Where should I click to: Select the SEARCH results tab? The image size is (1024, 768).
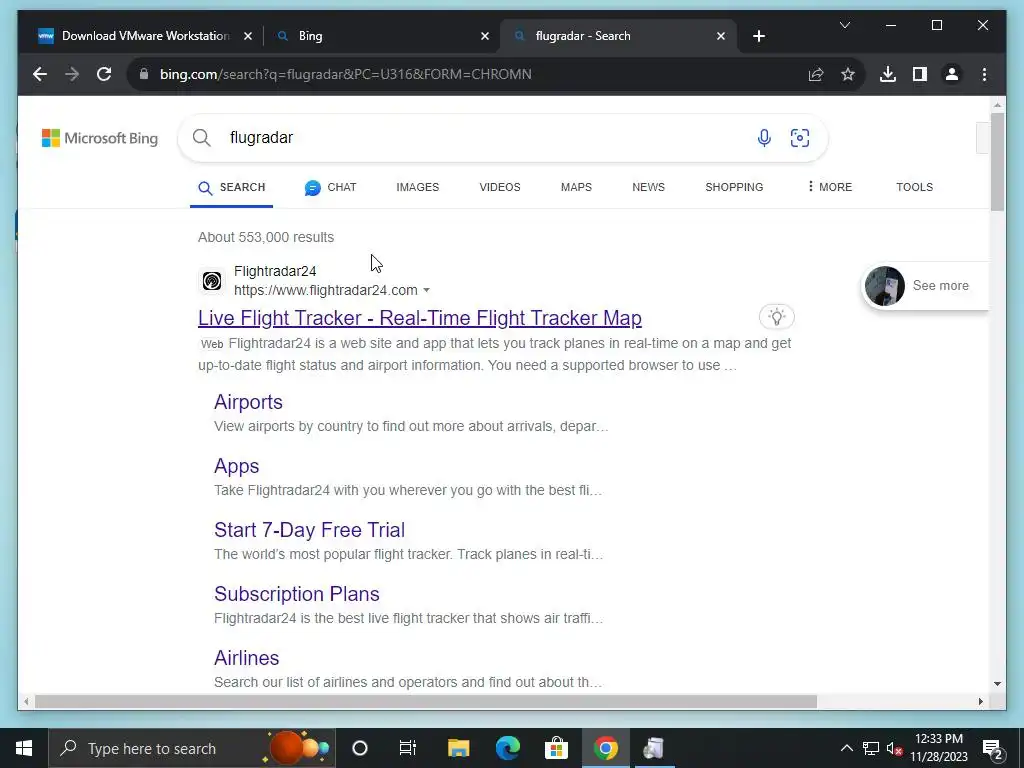232,187
